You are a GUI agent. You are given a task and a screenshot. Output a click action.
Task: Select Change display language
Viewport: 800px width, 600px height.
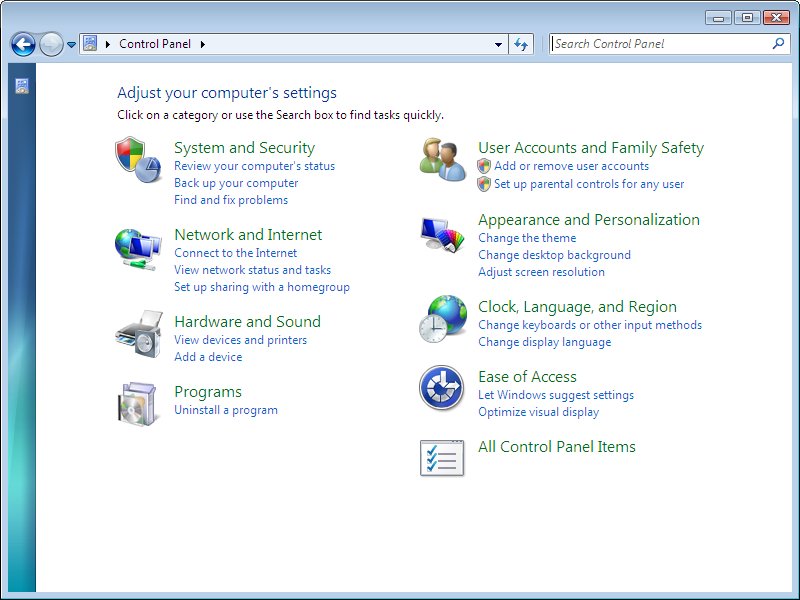(x=544, y=342)
